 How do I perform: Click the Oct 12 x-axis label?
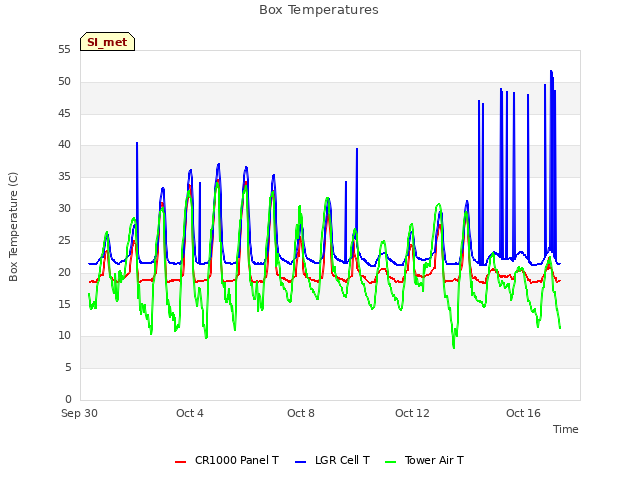tap(412, 413)
